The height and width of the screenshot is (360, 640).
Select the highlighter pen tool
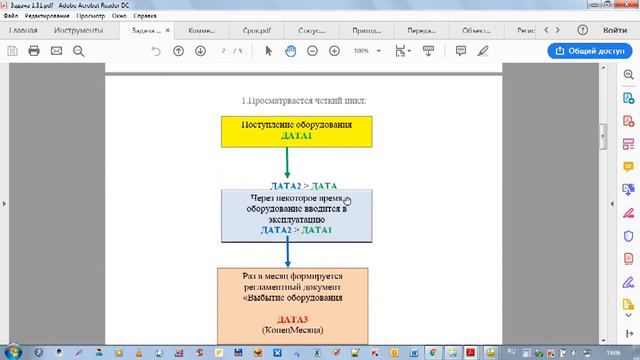click(x=483, y=51)
